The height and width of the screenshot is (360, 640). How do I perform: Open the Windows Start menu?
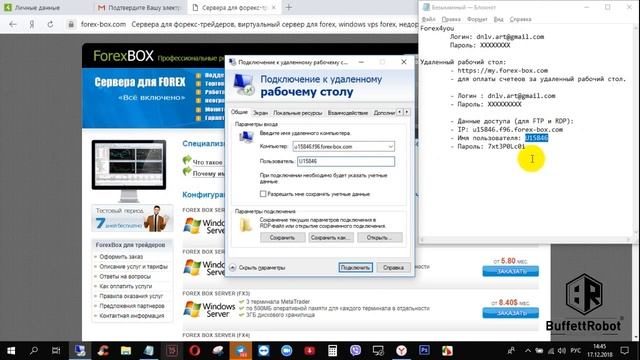[11, 351]
